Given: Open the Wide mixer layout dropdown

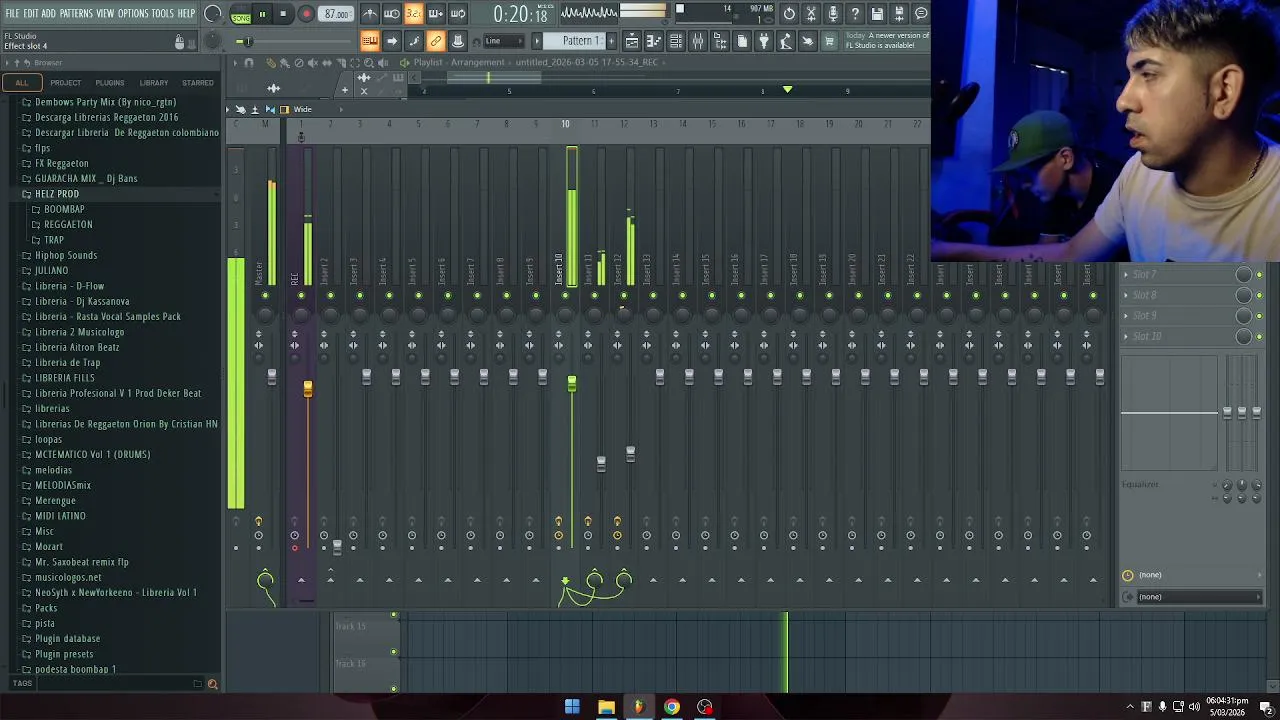Looking at the screenshot, I should (x=302, y=109).
